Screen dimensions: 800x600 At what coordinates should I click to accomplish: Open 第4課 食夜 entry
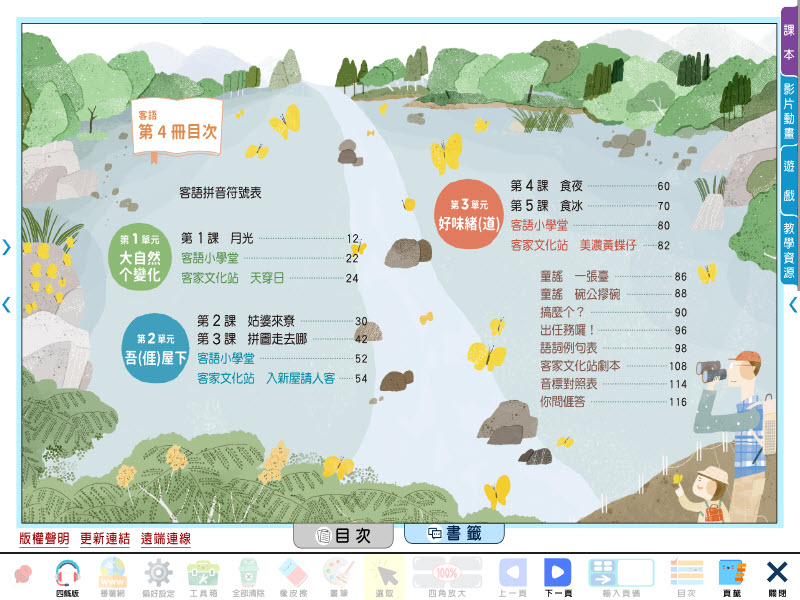pos(590,186)
